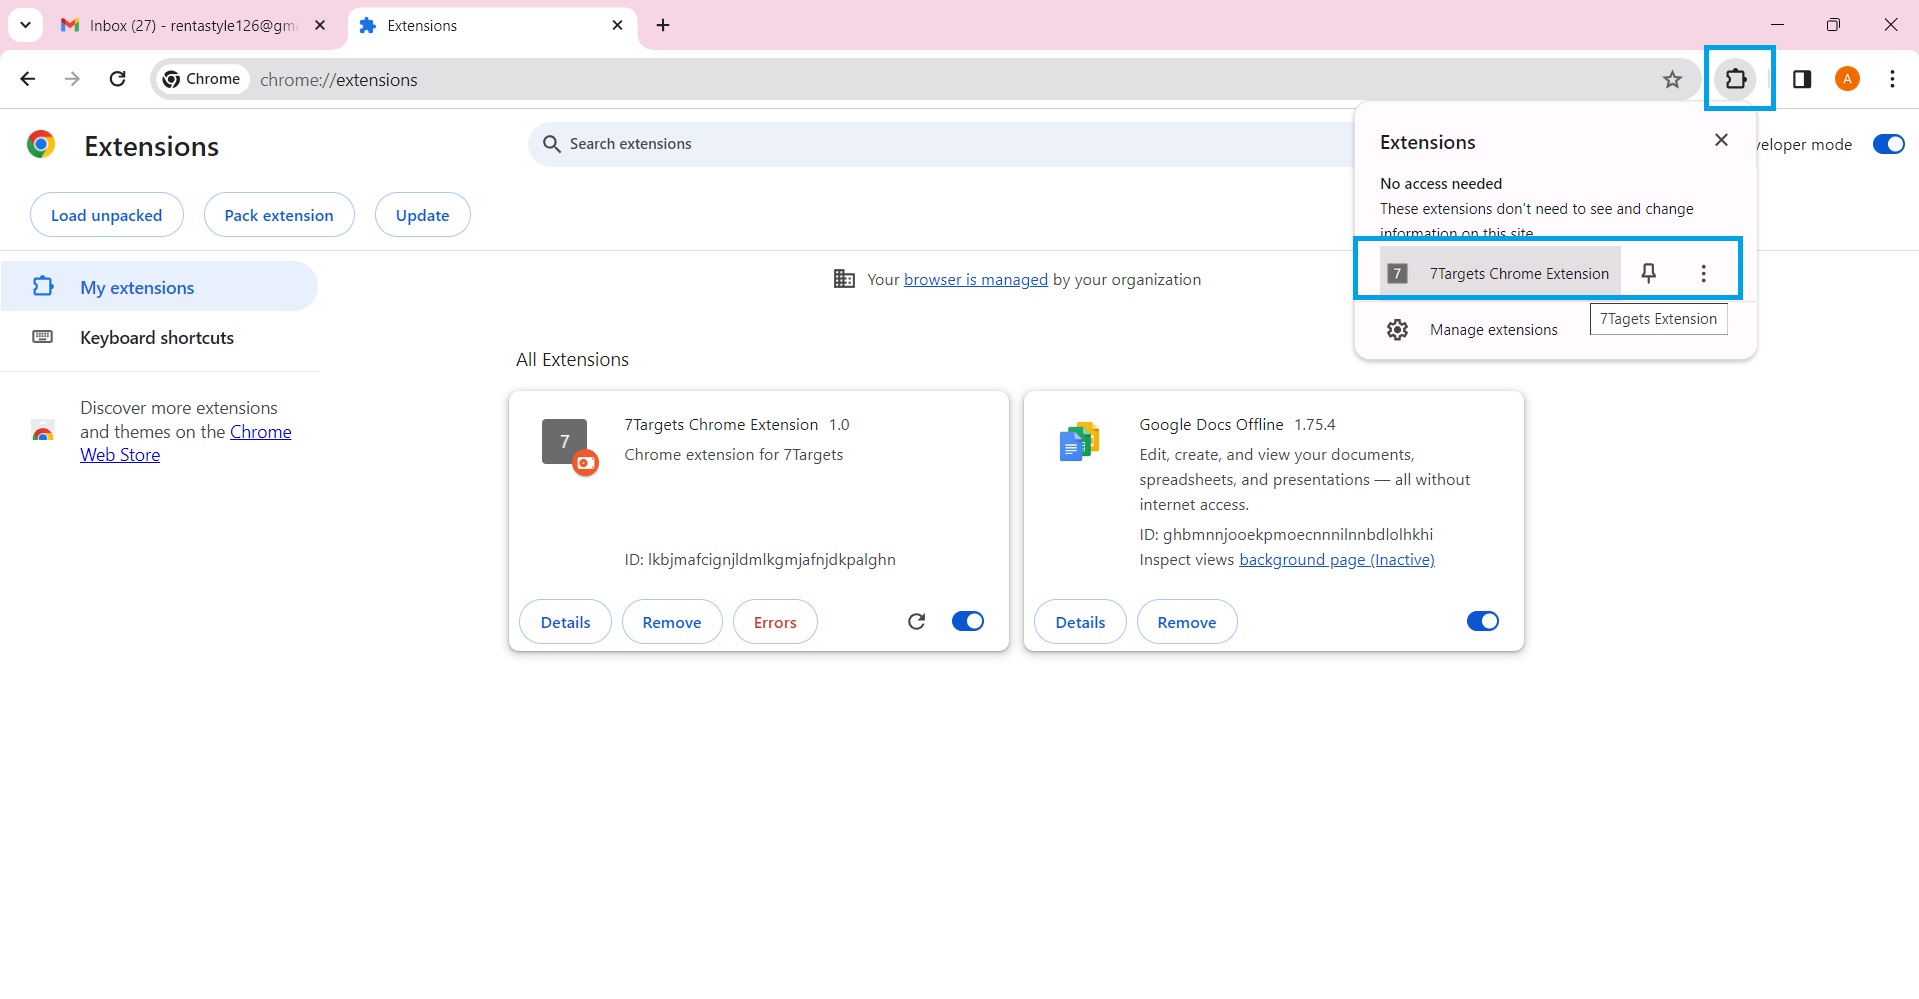Open the tab search dropdown arrow
1919x999 pixels.
[25, 25]
